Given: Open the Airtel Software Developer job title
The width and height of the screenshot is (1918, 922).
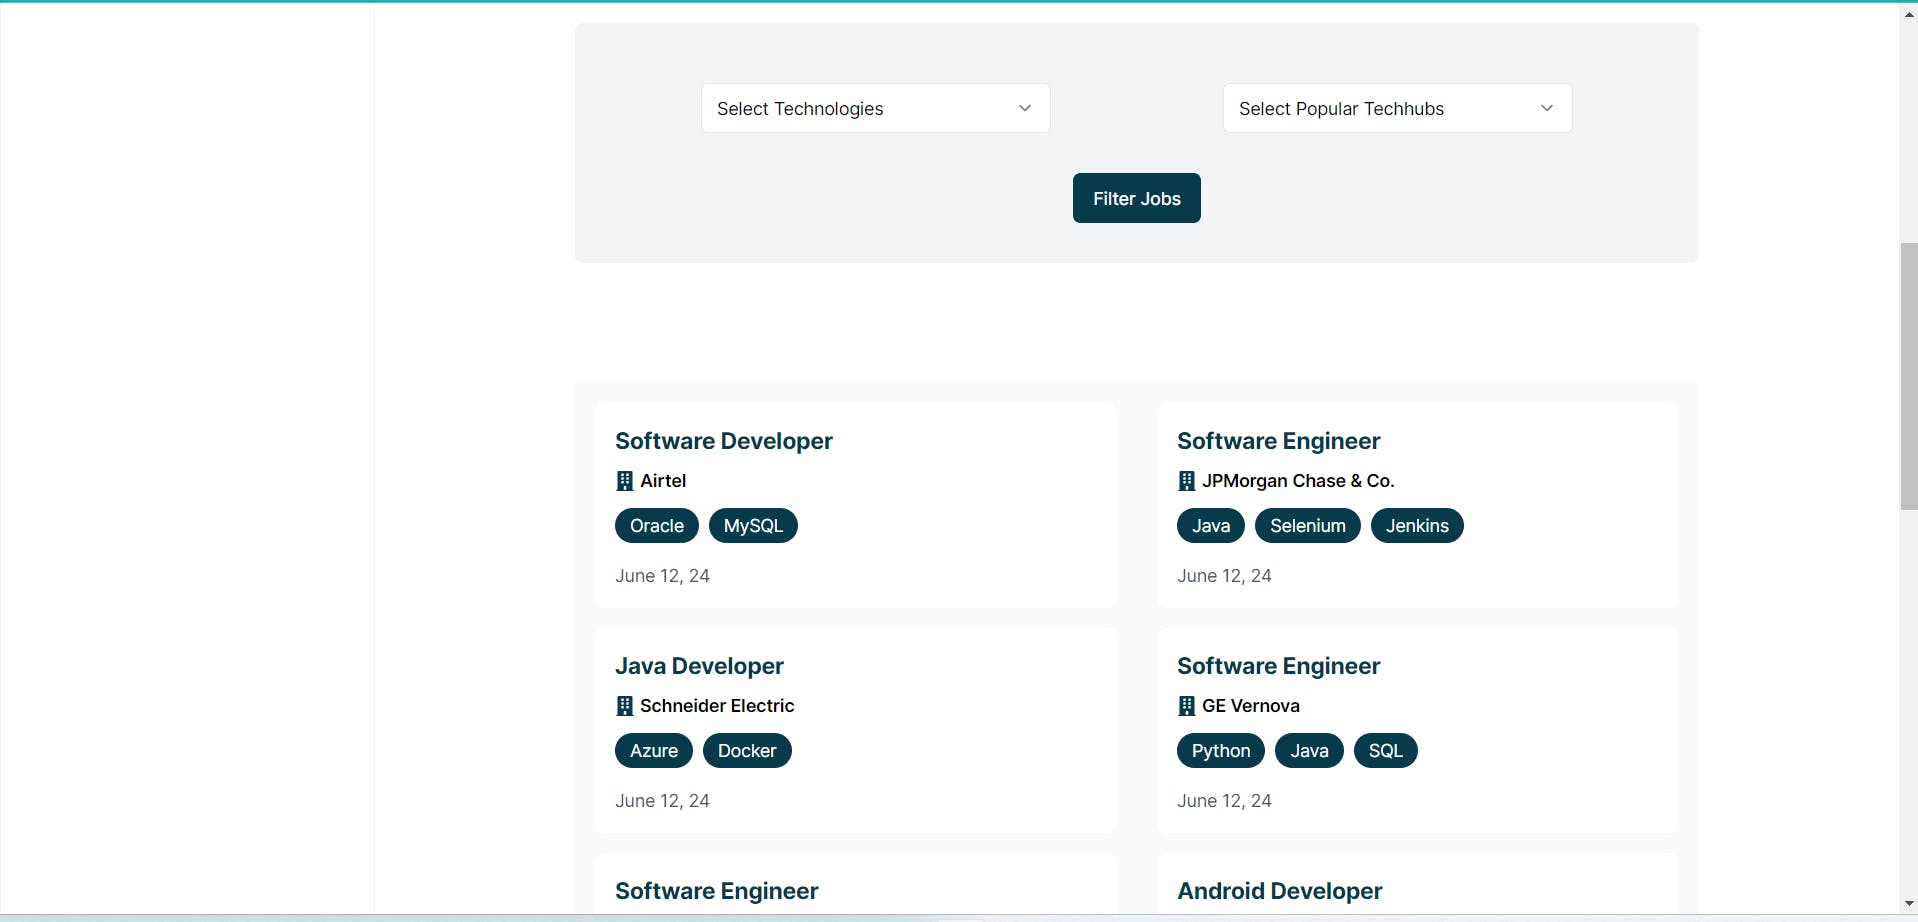Looking at the screenshot, I should [724, 441].
